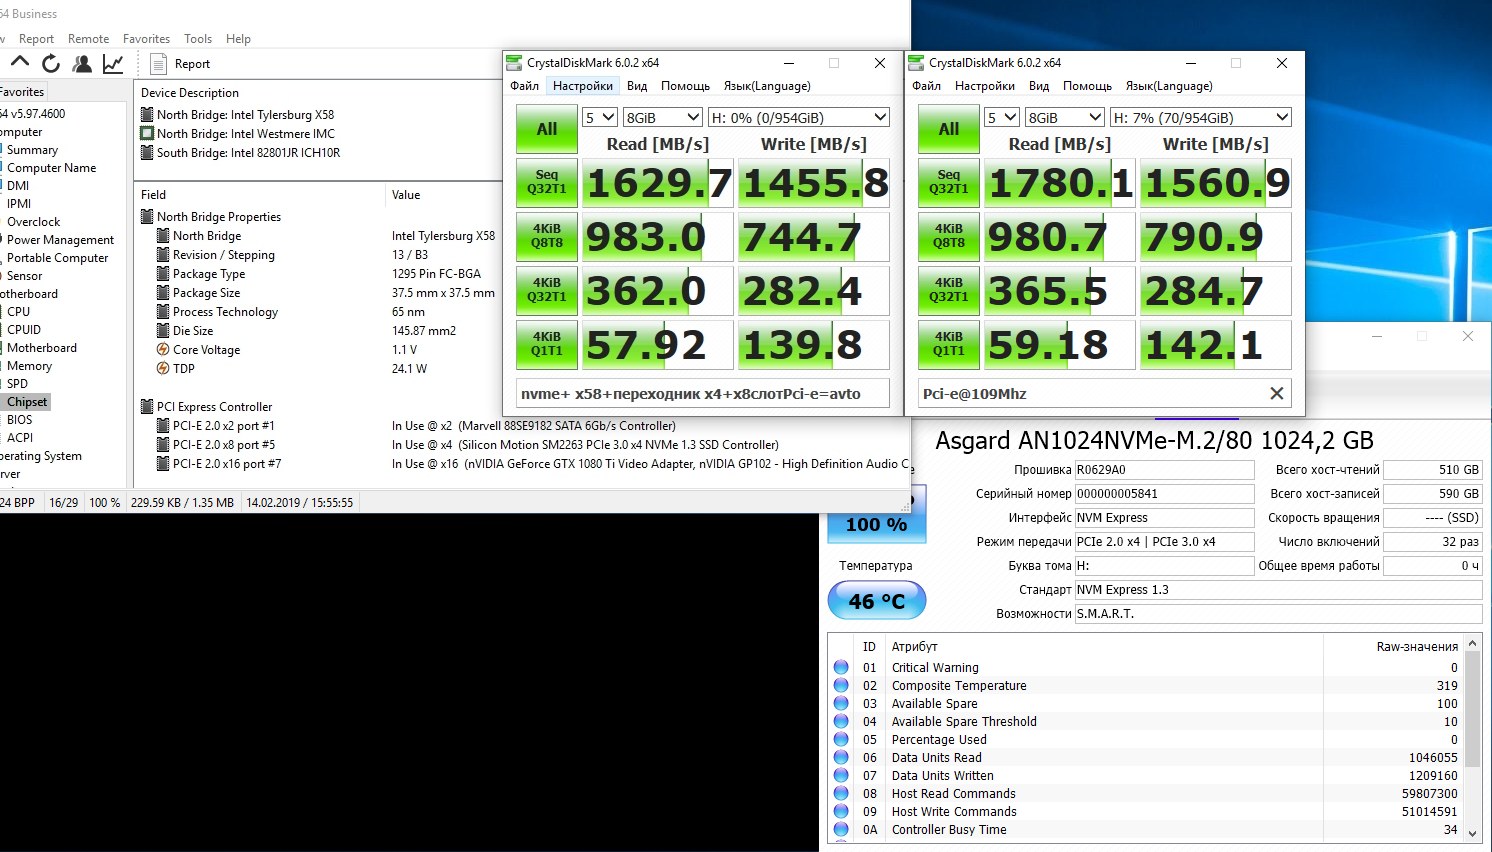Click the Прошивка field showing R0629A0
Image resolution: width=1492 pixels, height=852 pixels.
[x=1164, y=470]
